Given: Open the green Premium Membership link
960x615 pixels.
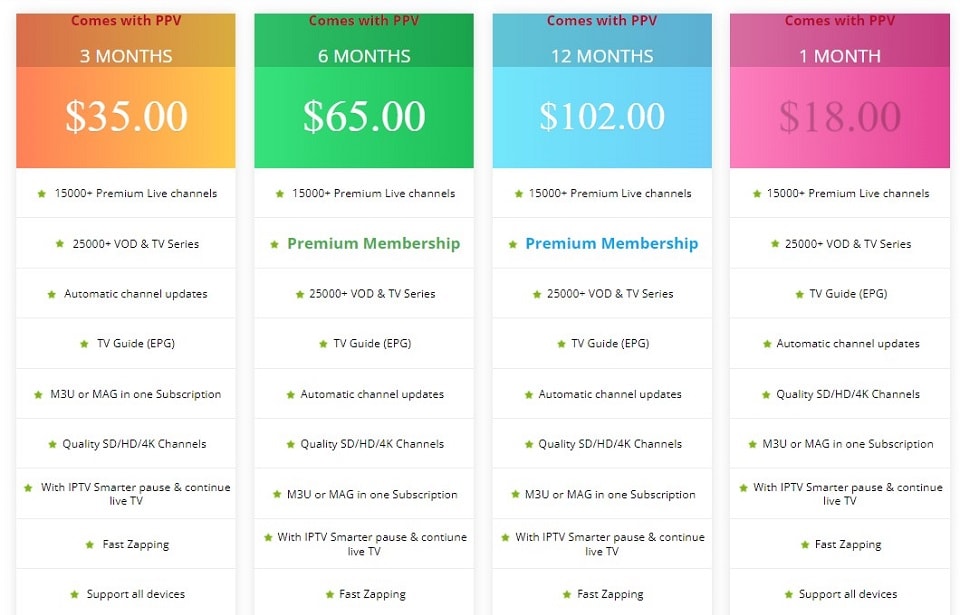Looking at the screenshot, I should (x=373, y=244).
